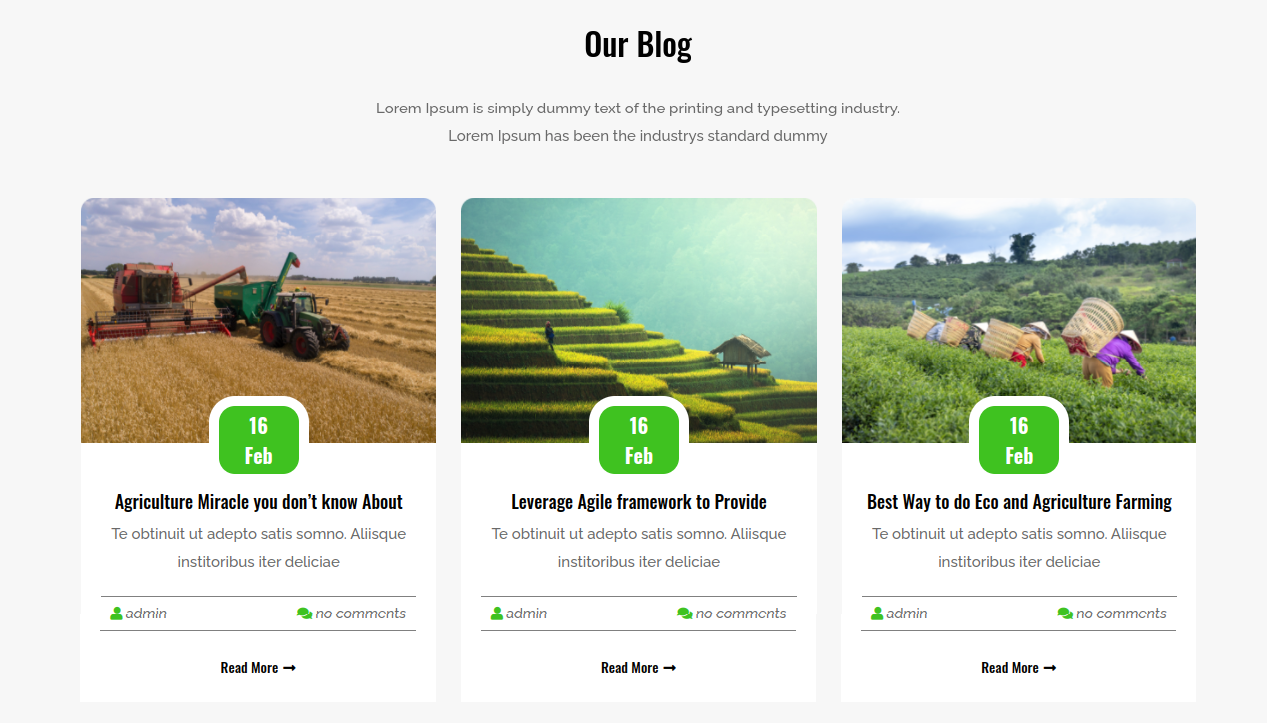Click 'no comments' text on third card
This screenshot has height=723, width=1267.
pos(1121,614)
